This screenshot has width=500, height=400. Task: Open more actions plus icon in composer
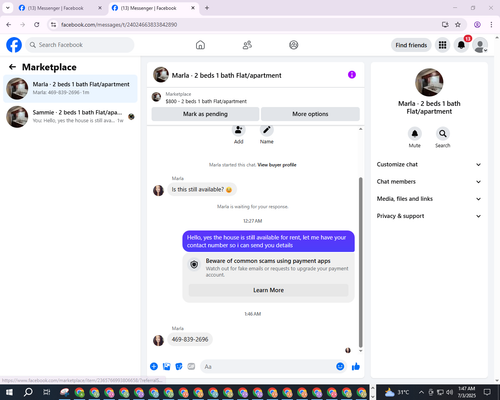(x=154, y=366)
